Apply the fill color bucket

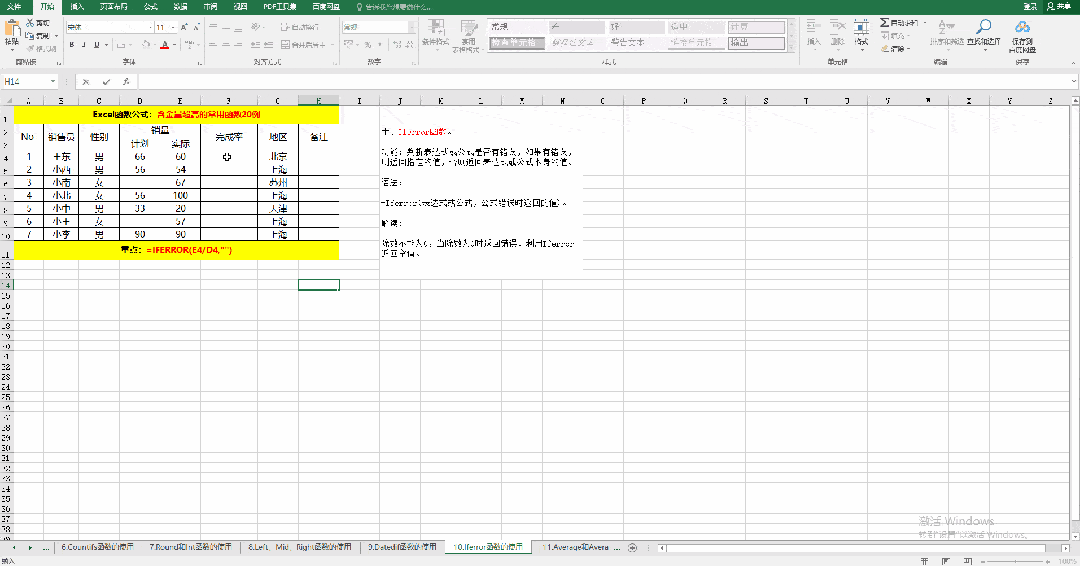tap(145, 45)
